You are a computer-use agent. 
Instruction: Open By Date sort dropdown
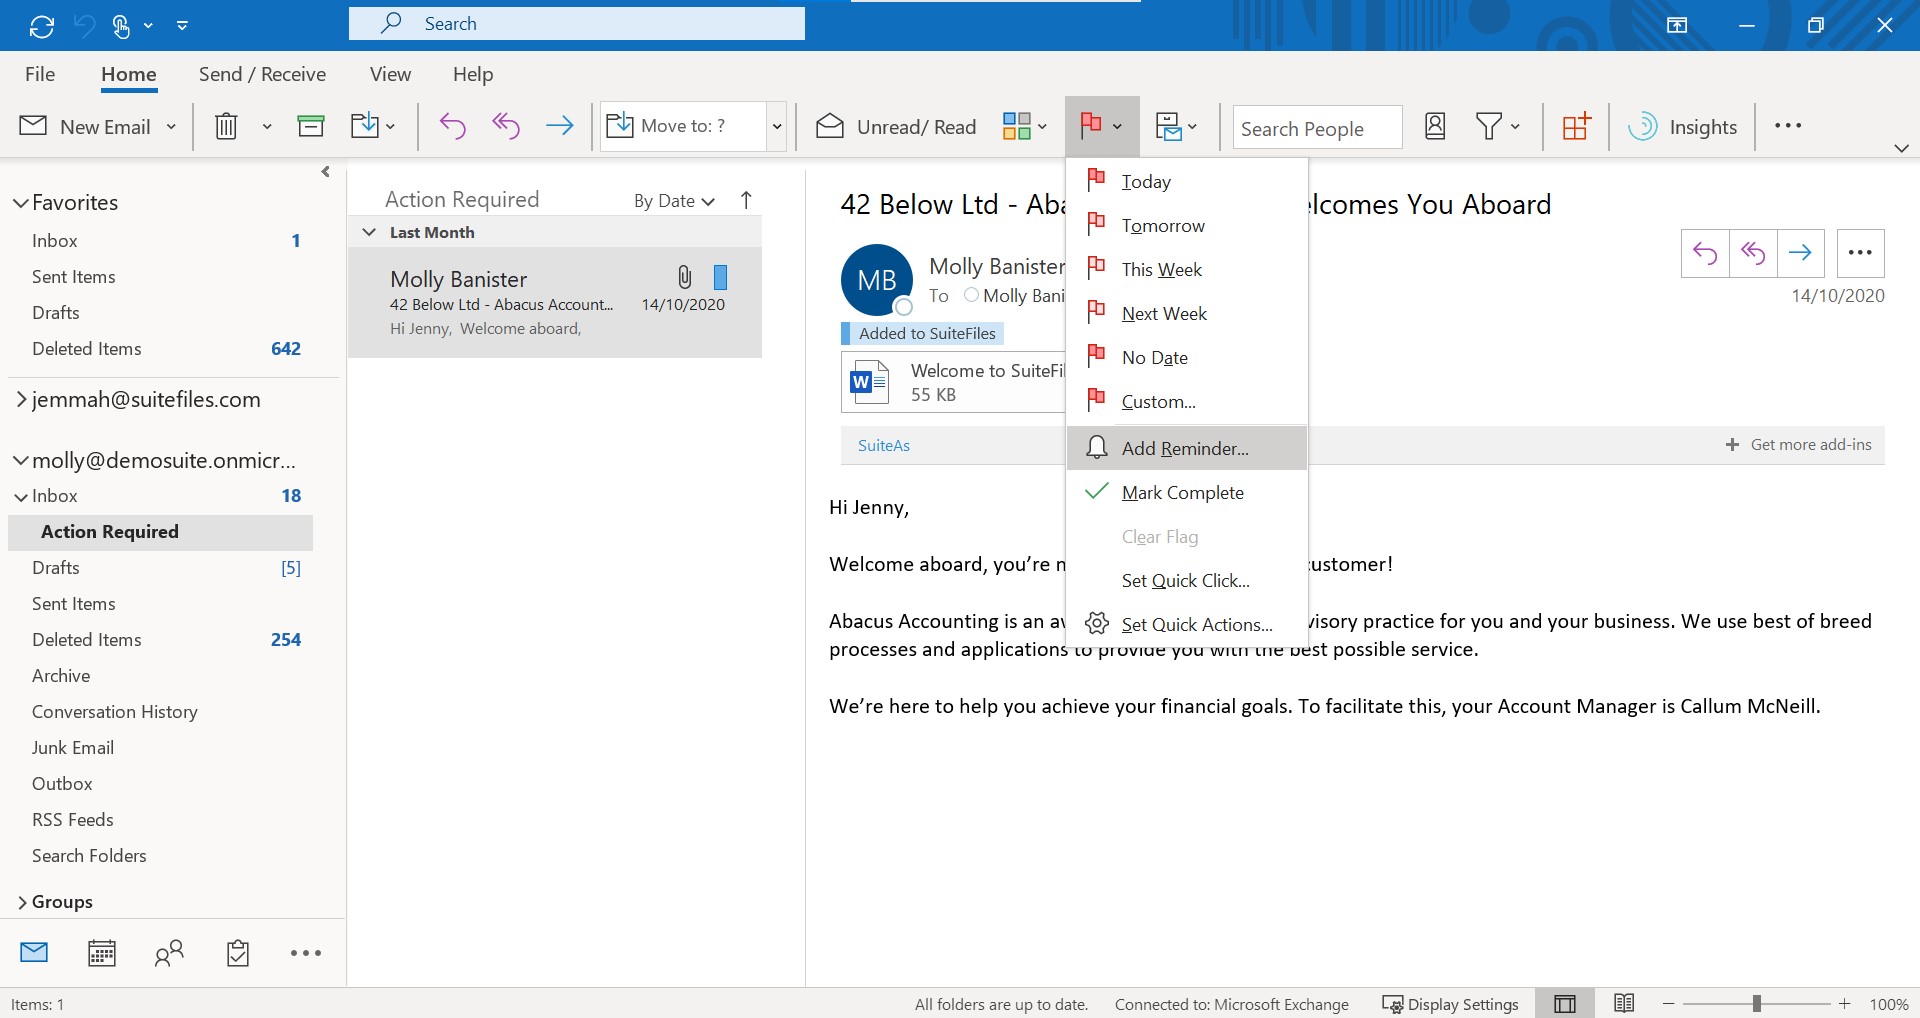point(674,201)
